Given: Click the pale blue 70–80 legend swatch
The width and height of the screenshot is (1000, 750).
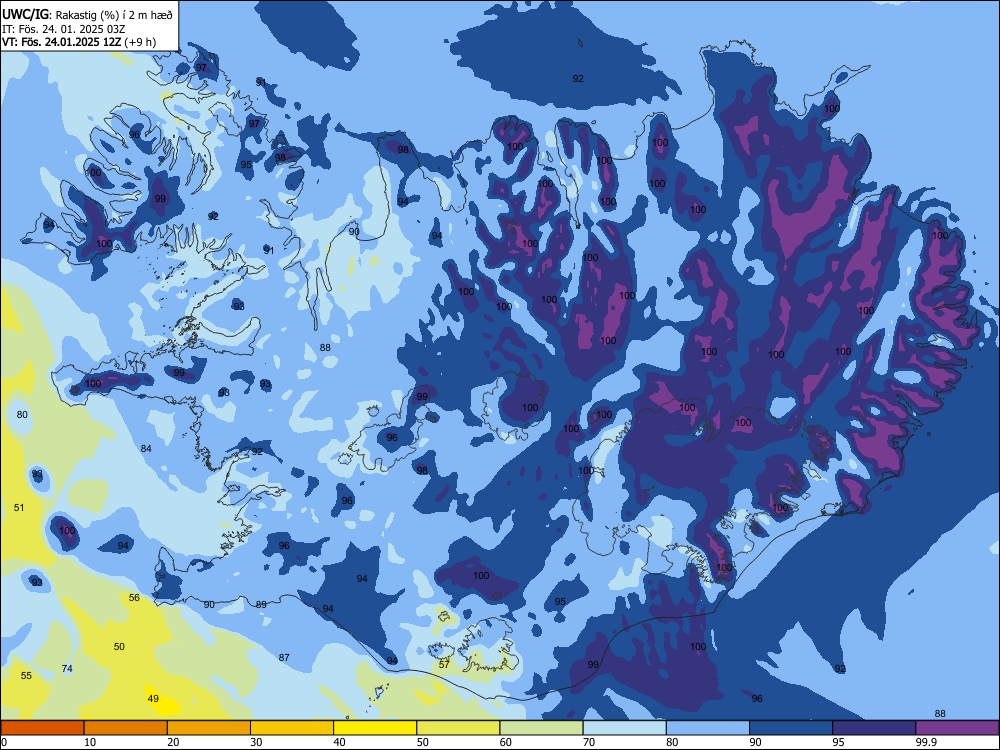Looking at the screenshot, I should point(624,728).
